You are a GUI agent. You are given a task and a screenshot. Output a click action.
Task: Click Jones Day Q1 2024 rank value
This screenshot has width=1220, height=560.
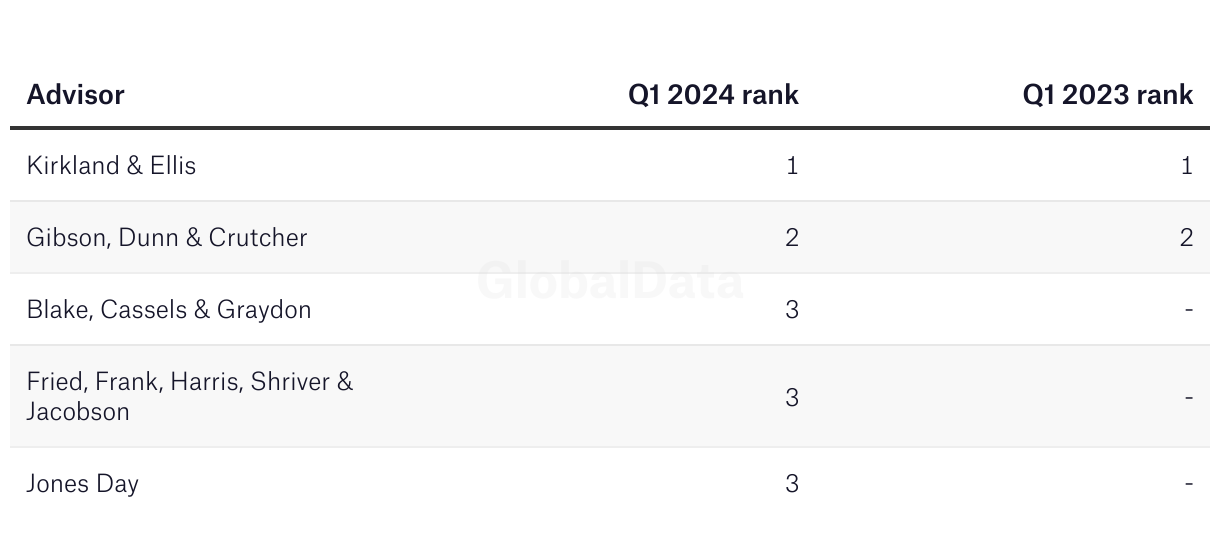(792, 484)
